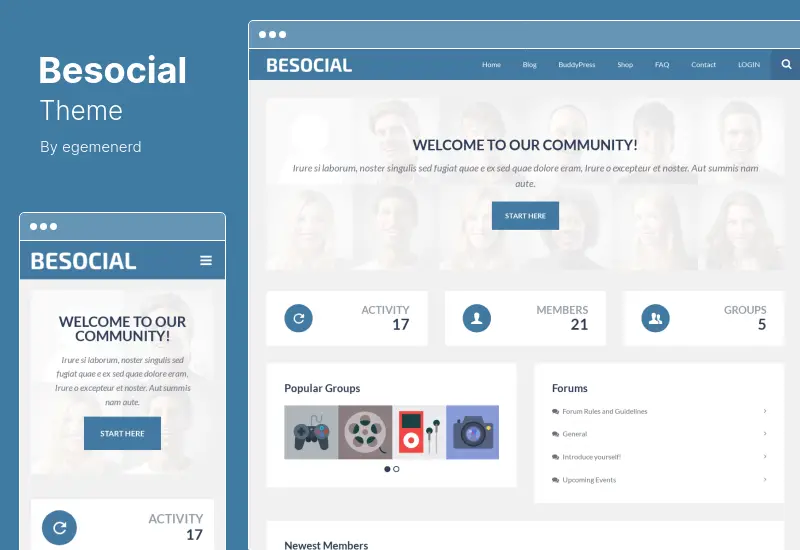Open the FAQ menu item
Viewport: 800px width, 550px height.
click(x=662, y=65)
